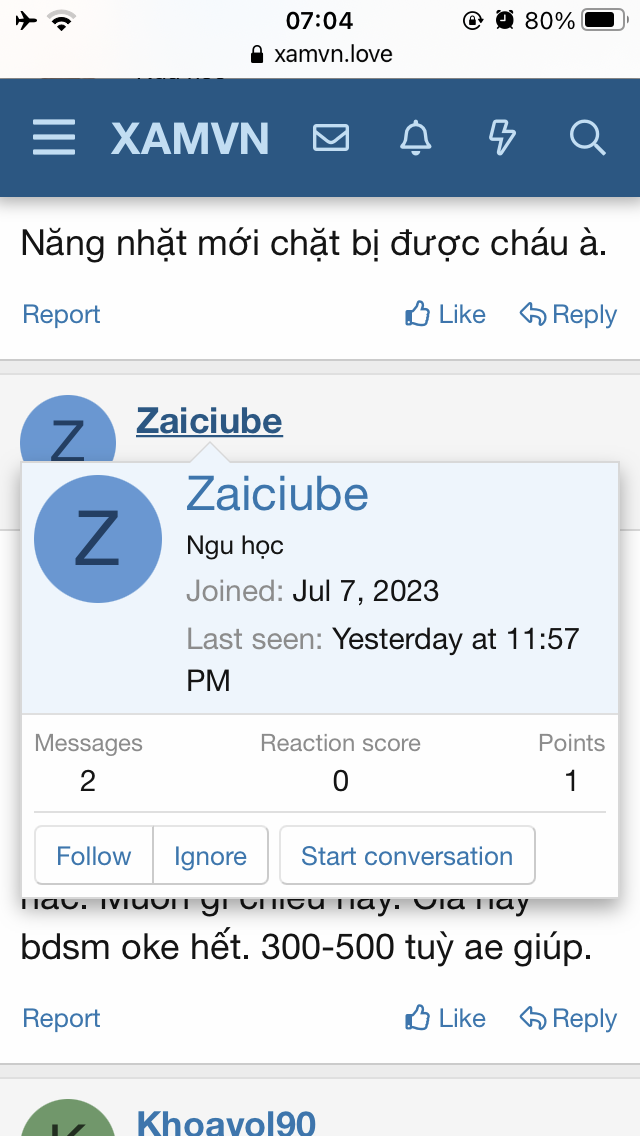The height and width of the screenshot is (1136, 640).
Task: Click the Zaiciube username above the popup
Action: (x=209, y=422)
